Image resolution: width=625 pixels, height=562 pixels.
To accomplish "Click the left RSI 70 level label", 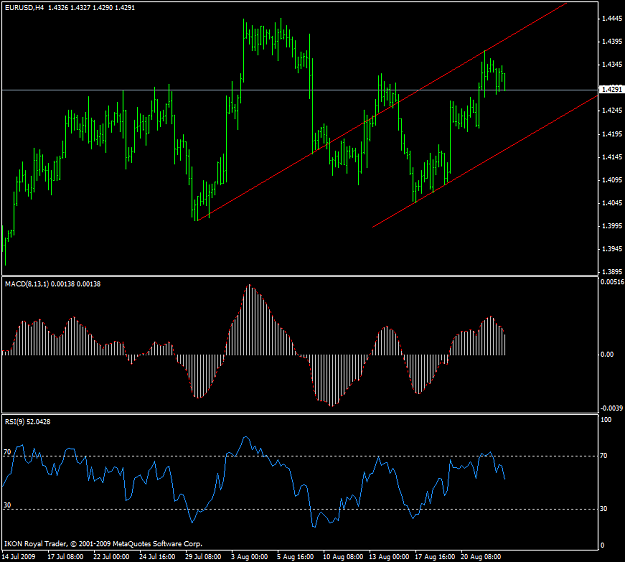I will click(x=7, y=452).
